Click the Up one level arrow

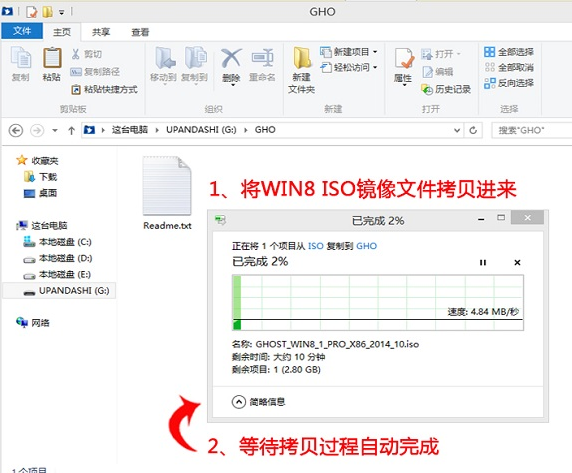pyautogui.click(x=72, y=130)
